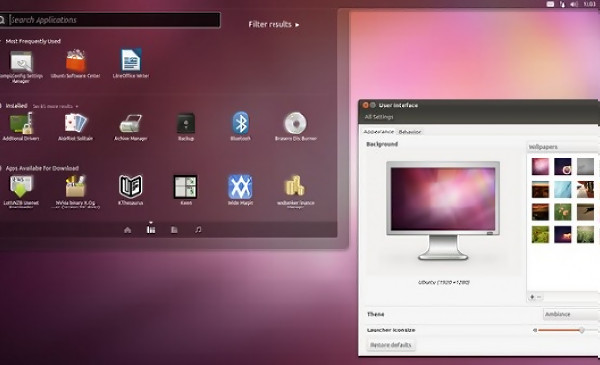Click the Apps Available For Download heading
The width and height of the screenshot is (600, 365).
click(42, 168)
